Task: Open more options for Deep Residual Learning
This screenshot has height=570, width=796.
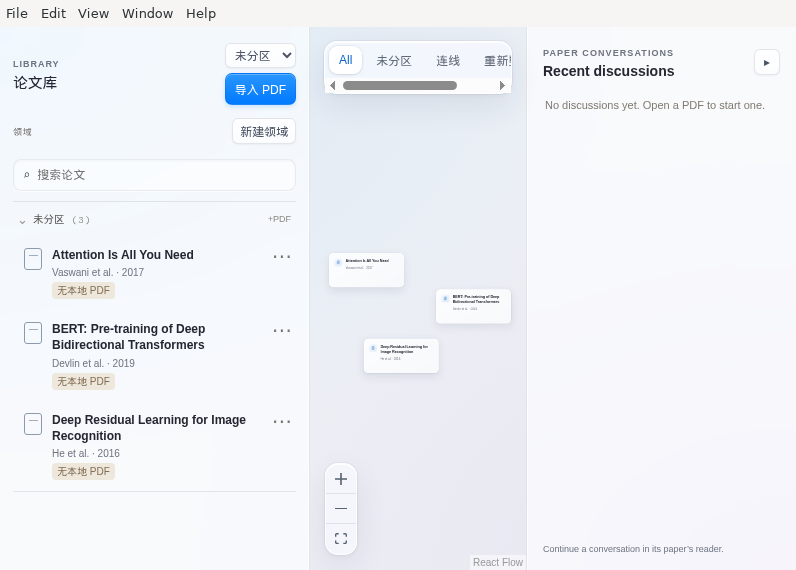Action: coord(282,422)
